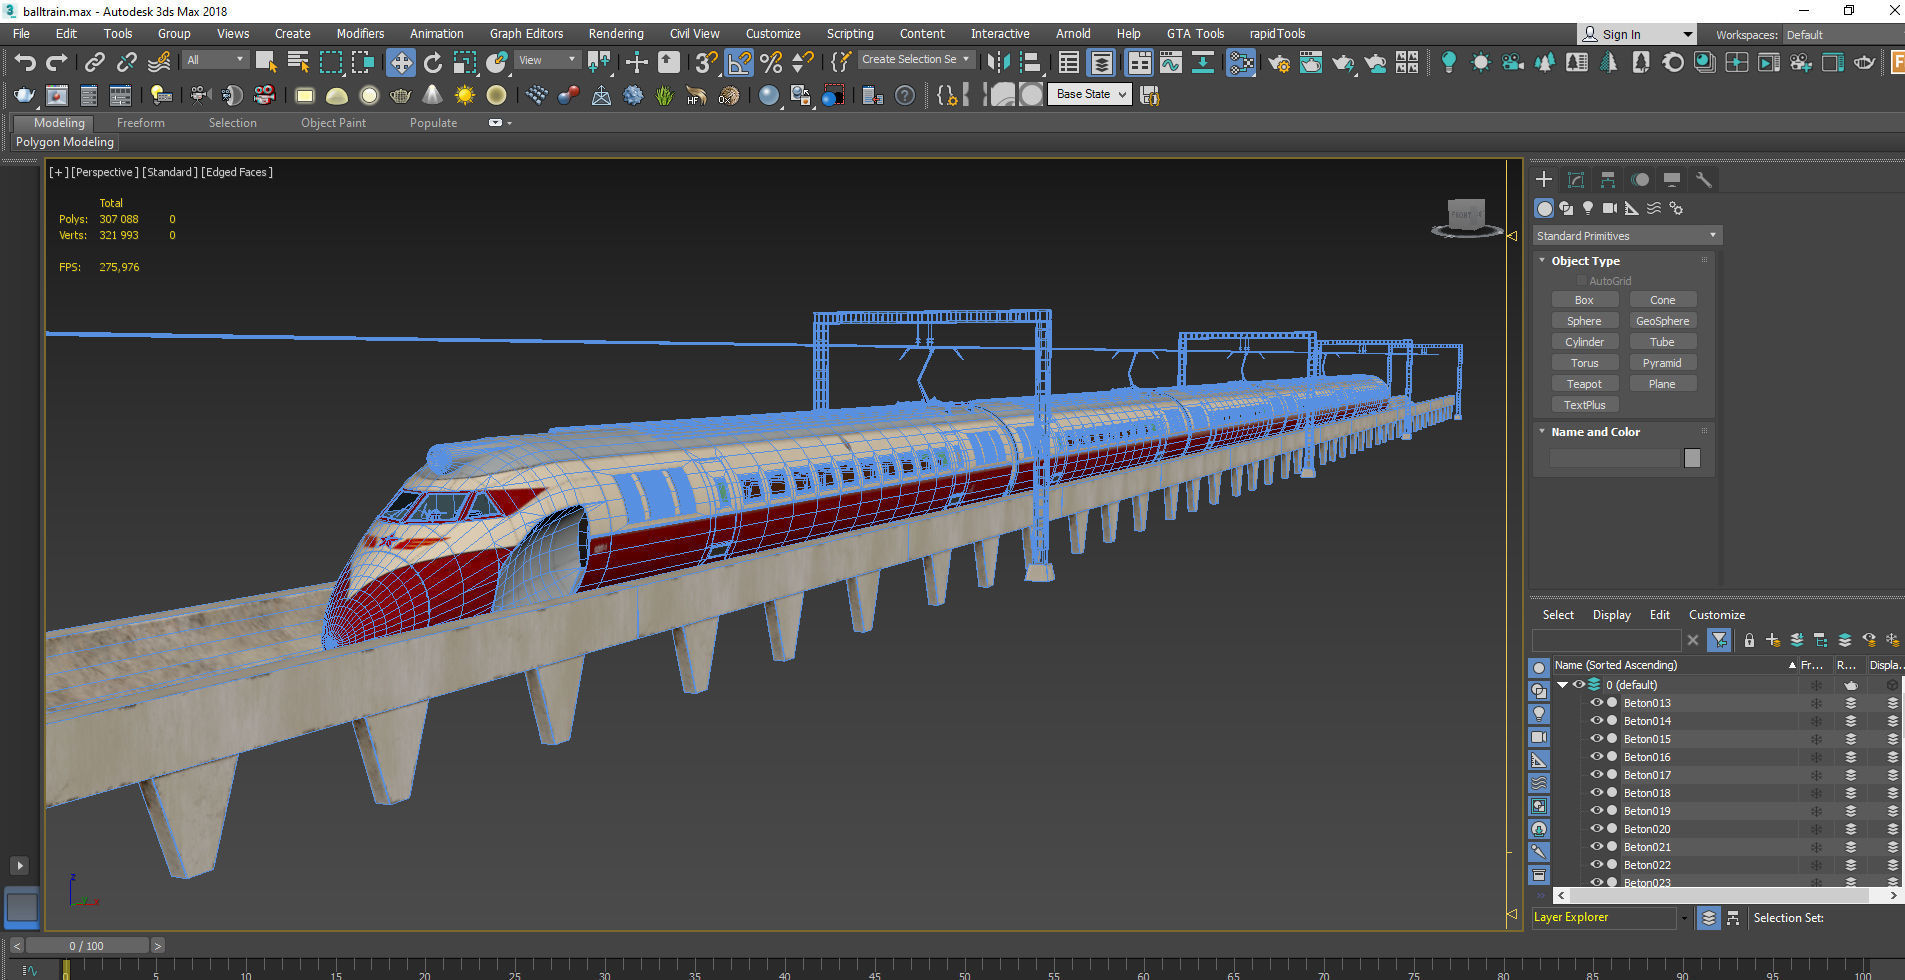Open the Graph Editors menu
This screenshot has height=980, width=1905.
pyautogui.click(x=526, y=34)
